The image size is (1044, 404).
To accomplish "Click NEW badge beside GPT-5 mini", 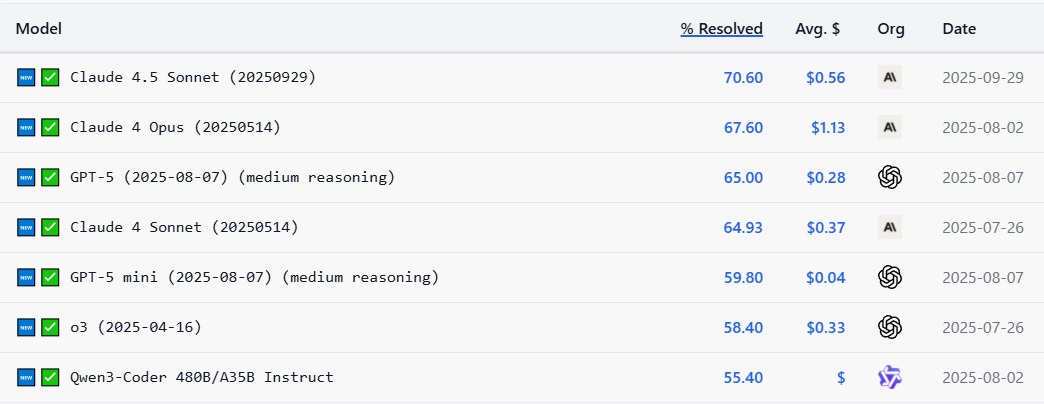I will tap(26, 277).
